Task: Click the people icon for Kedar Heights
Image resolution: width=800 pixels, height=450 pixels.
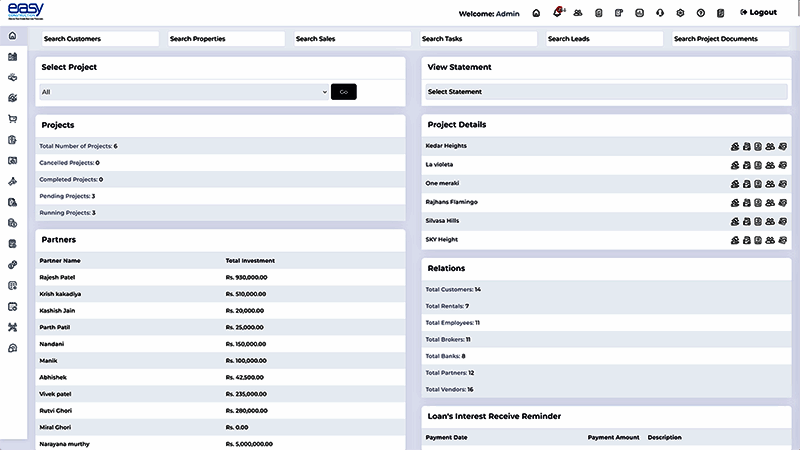Action: point(770,146)
